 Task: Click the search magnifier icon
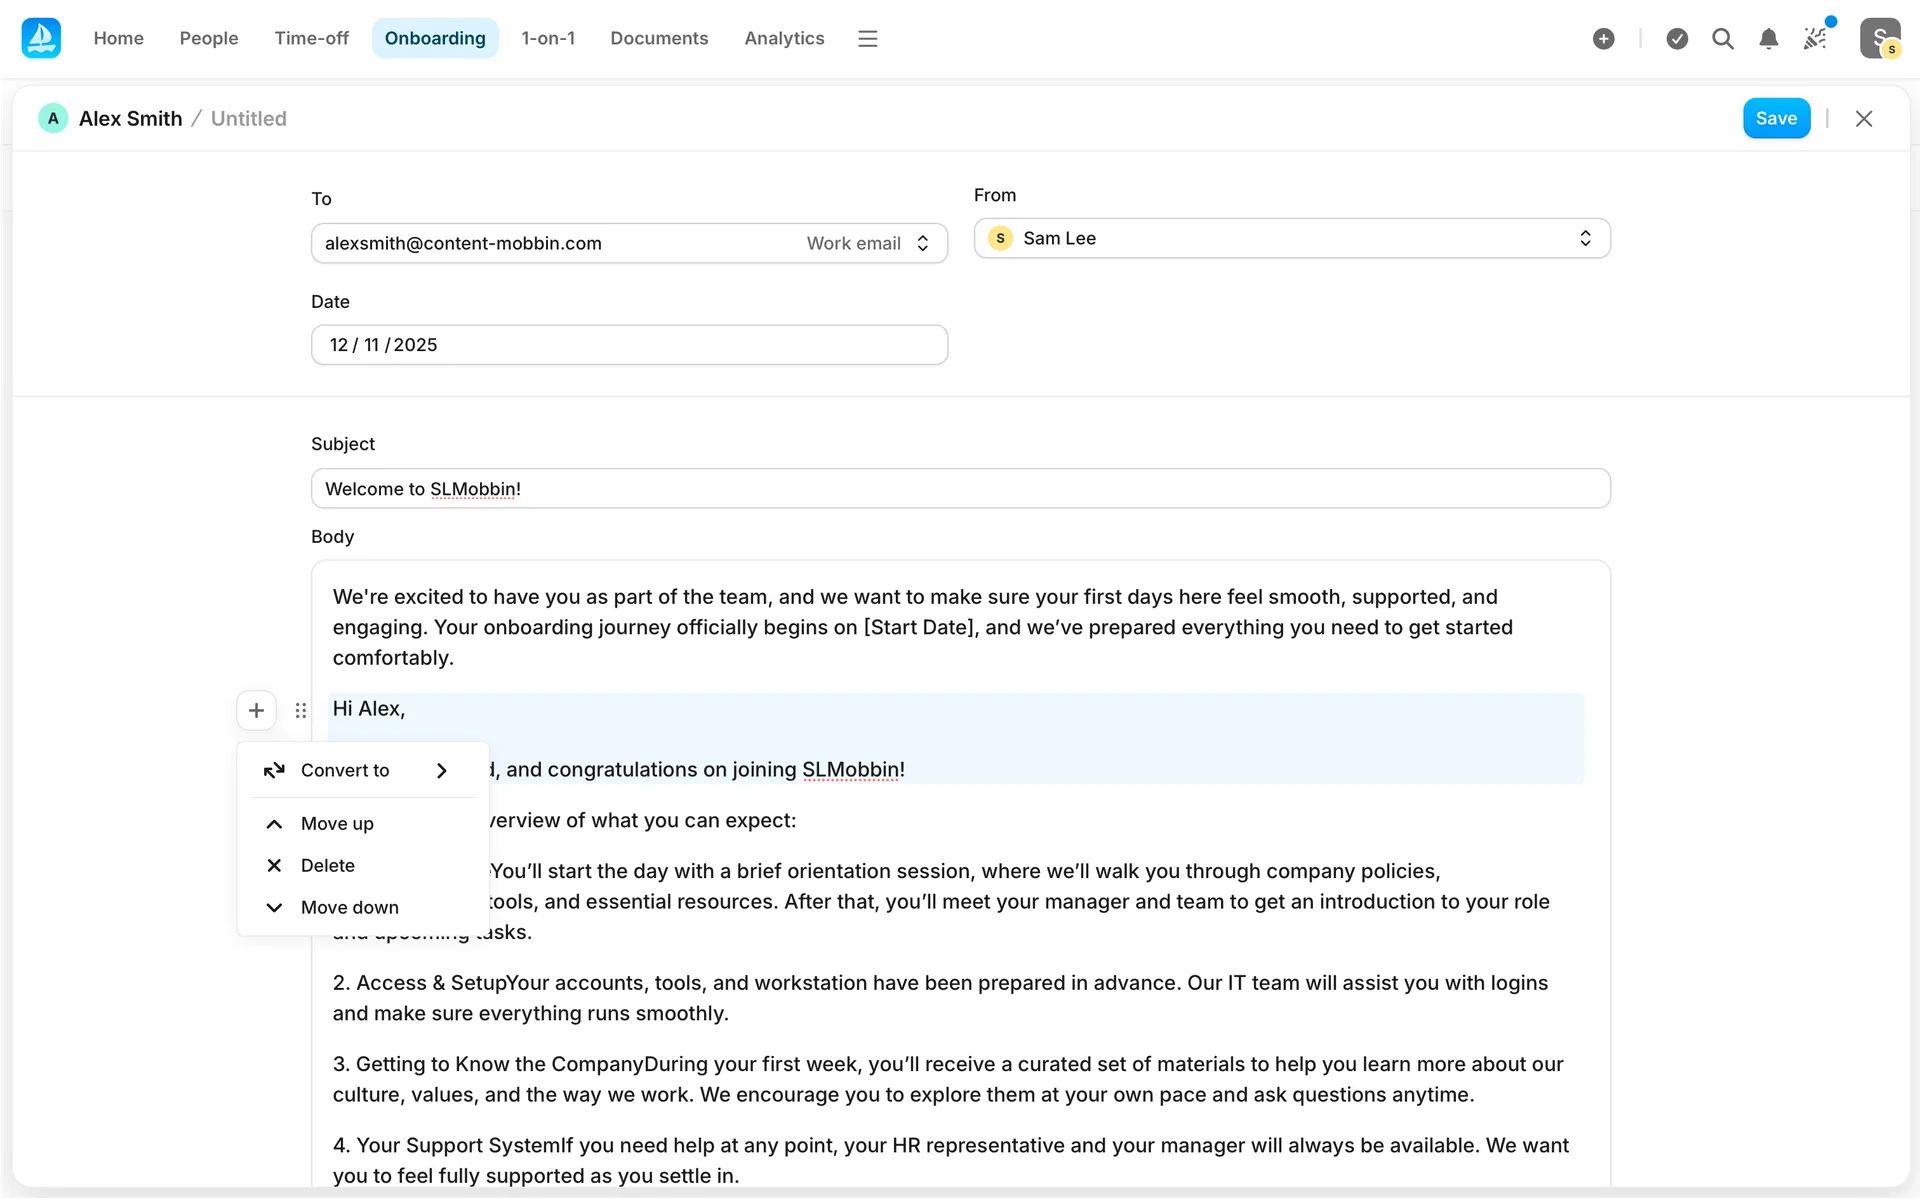(x=1722, y=38)
